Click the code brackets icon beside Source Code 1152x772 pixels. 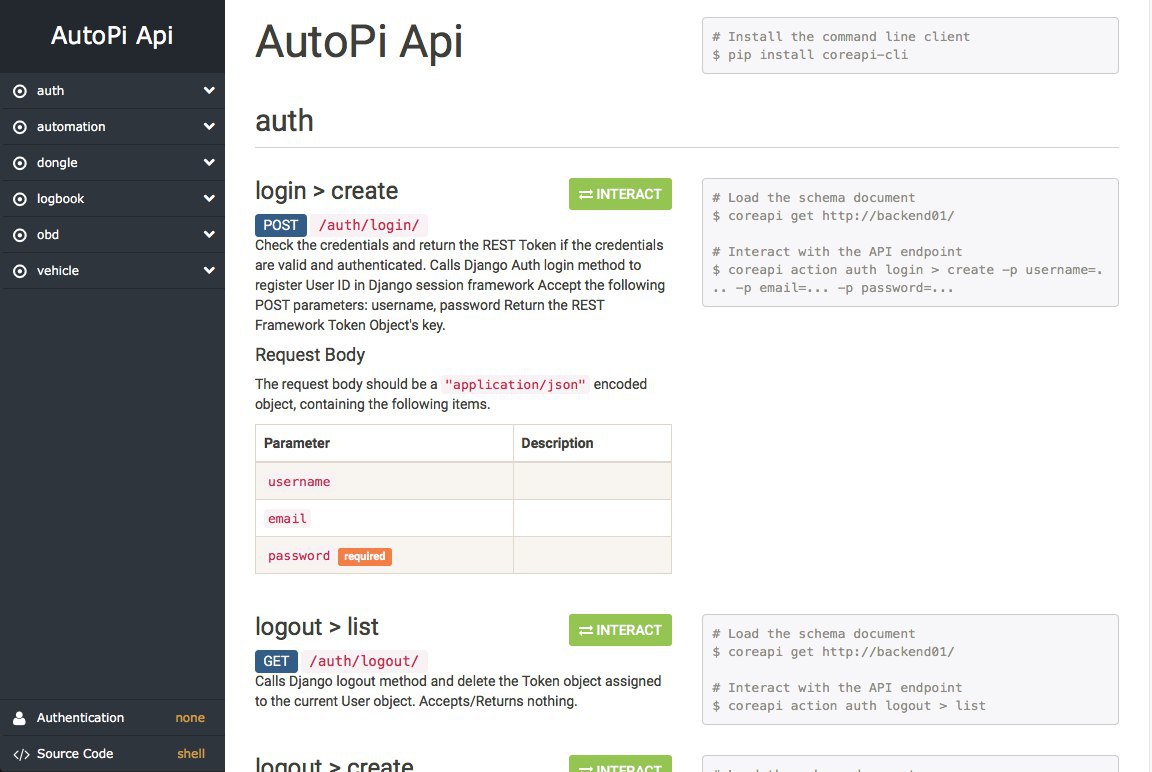(21, 754)
